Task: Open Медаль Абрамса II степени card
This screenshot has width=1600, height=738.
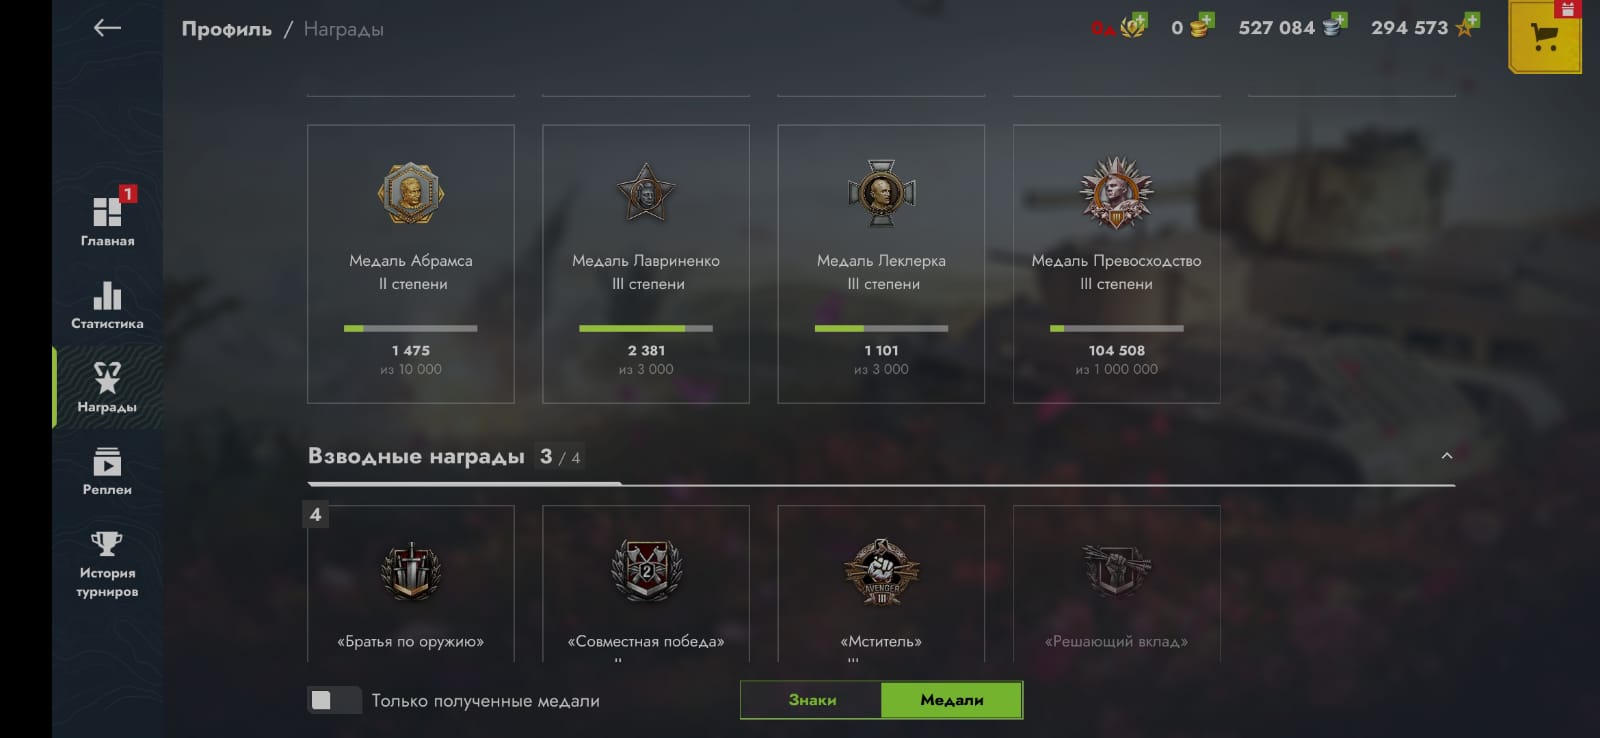Action: point(411,264)
